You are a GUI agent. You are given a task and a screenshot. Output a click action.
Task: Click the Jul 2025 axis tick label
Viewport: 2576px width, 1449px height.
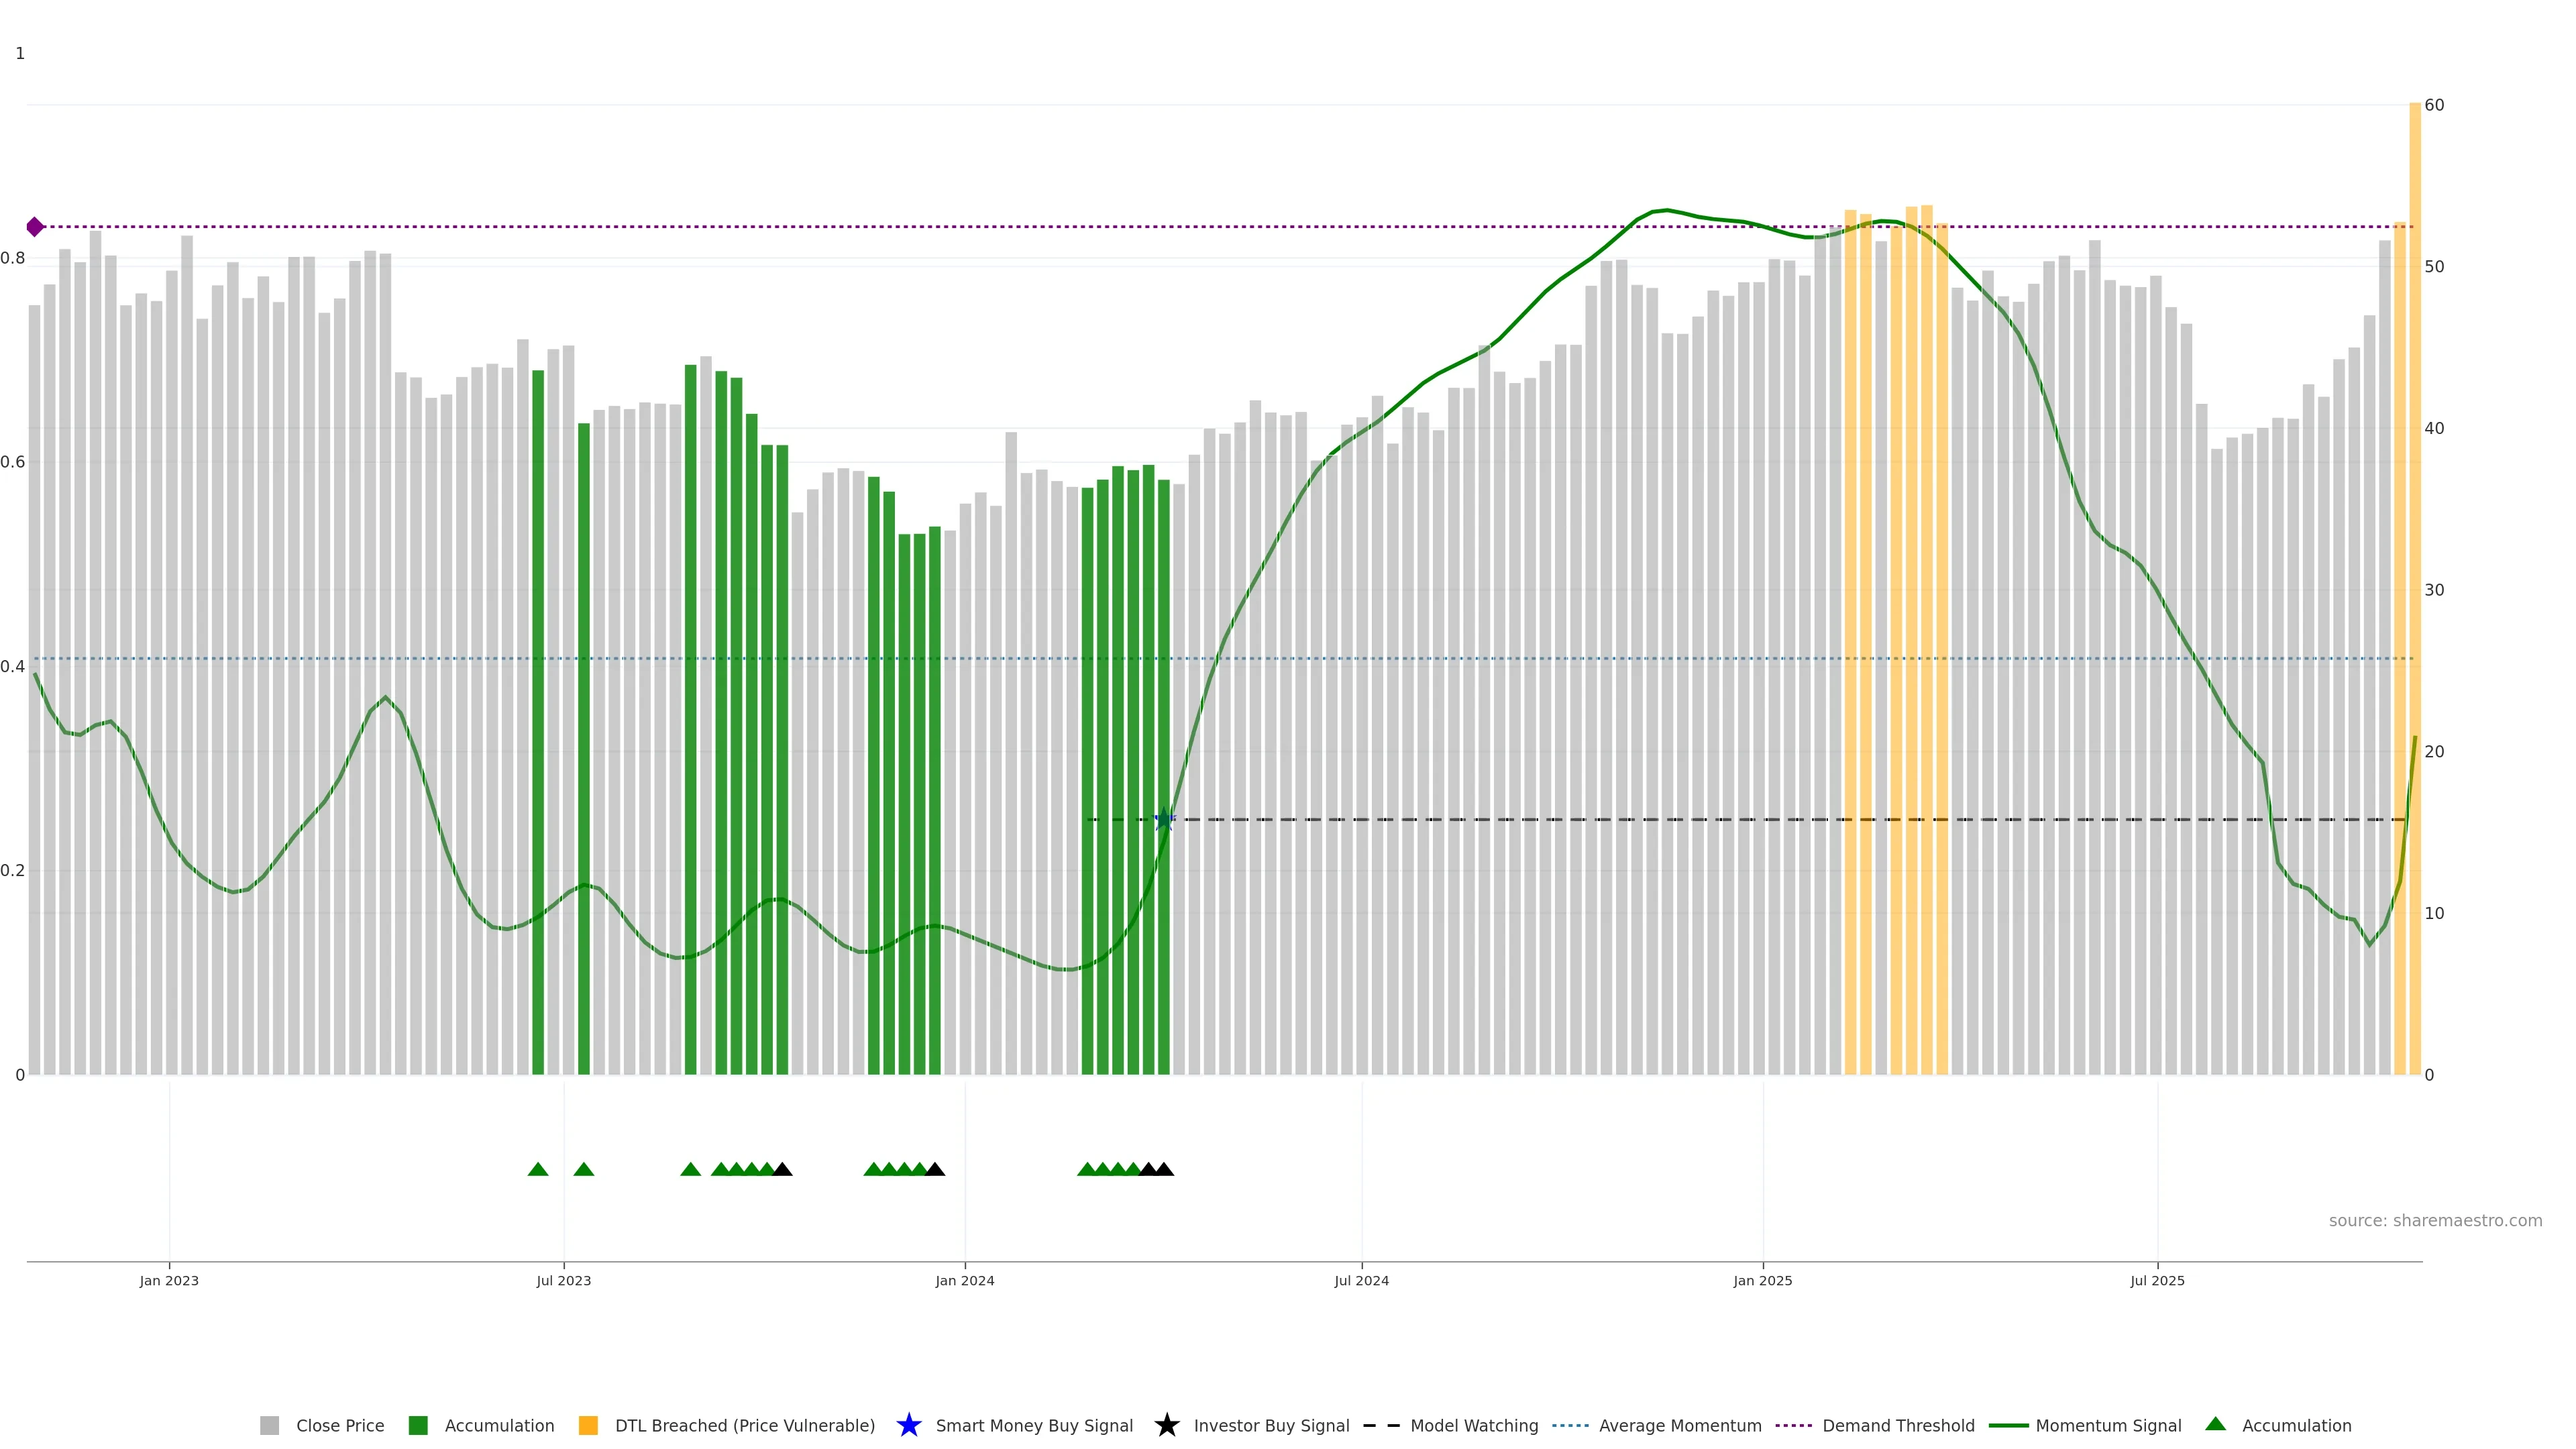[2157, 1280]
